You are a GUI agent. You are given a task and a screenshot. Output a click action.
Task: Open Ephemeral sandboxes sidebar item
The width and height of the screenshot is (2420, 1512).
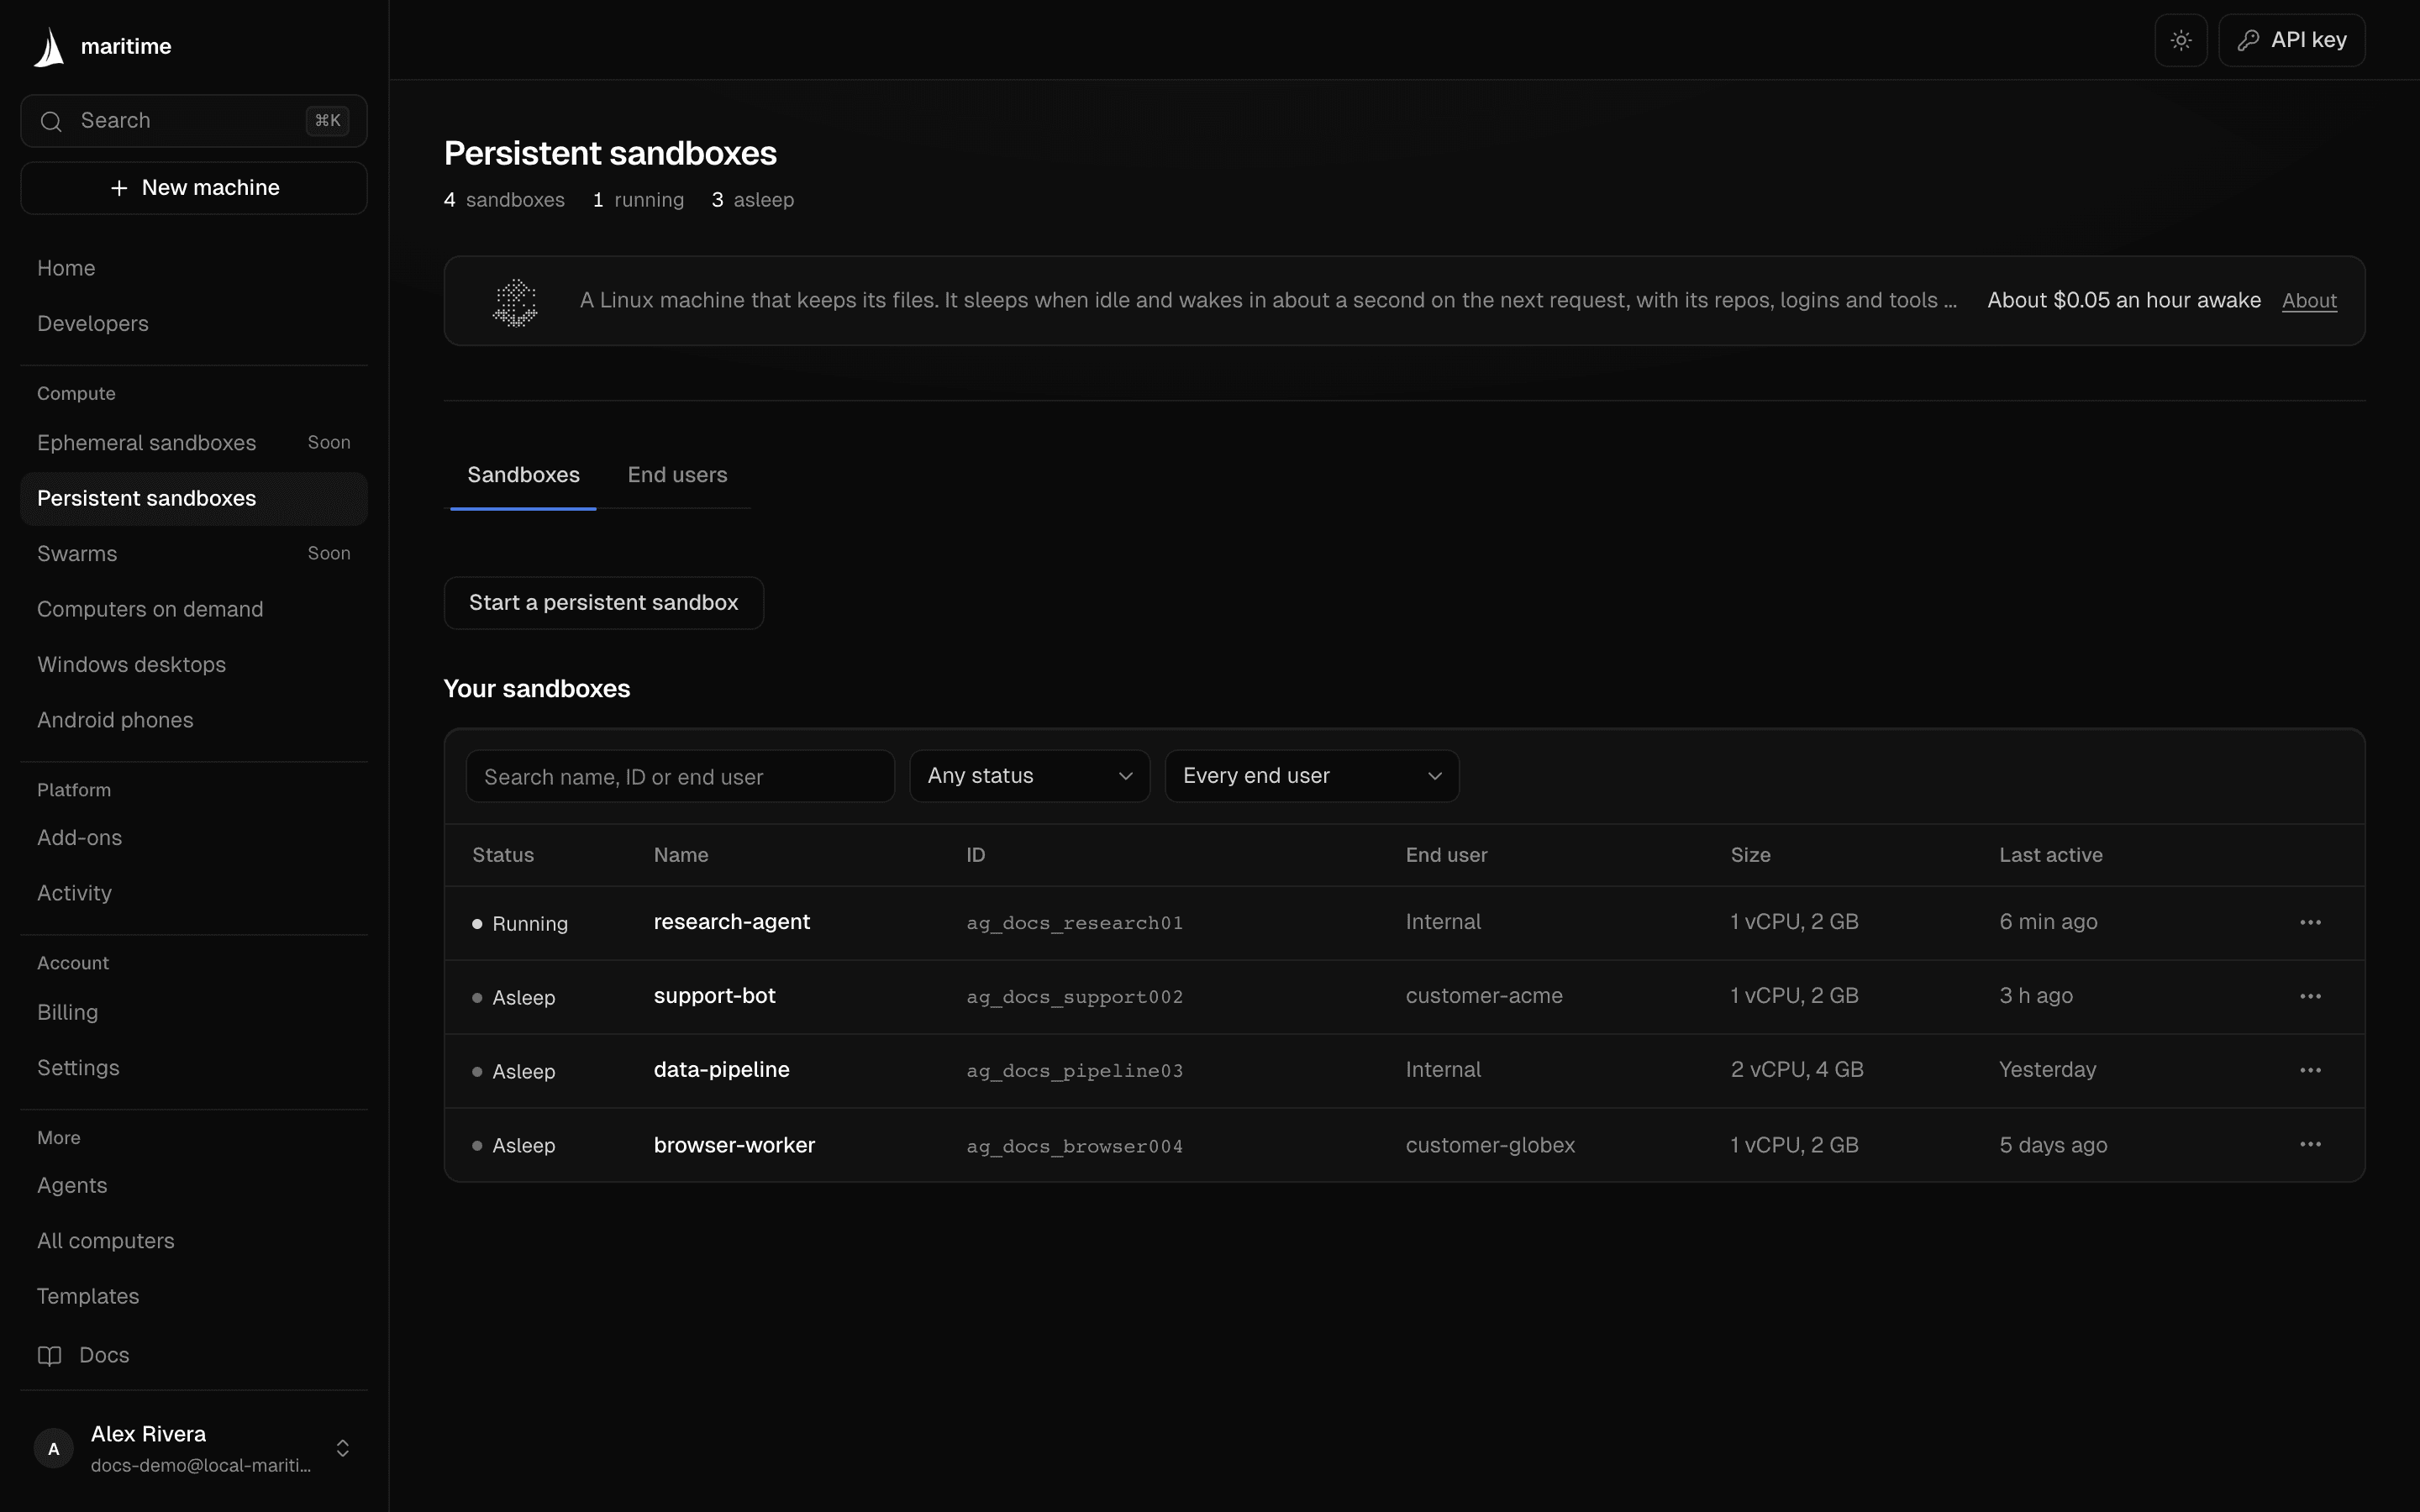point(194,443)
